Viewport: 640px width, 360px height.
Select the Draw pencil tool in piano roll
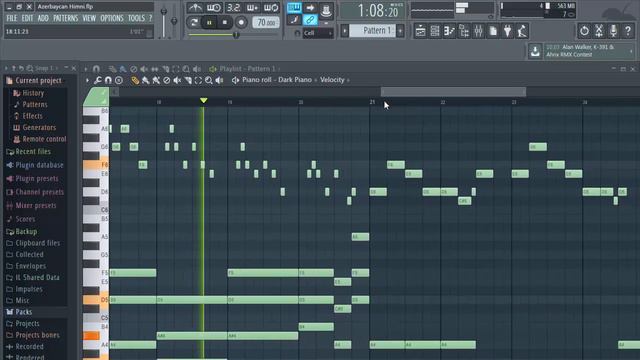point(135,80)
